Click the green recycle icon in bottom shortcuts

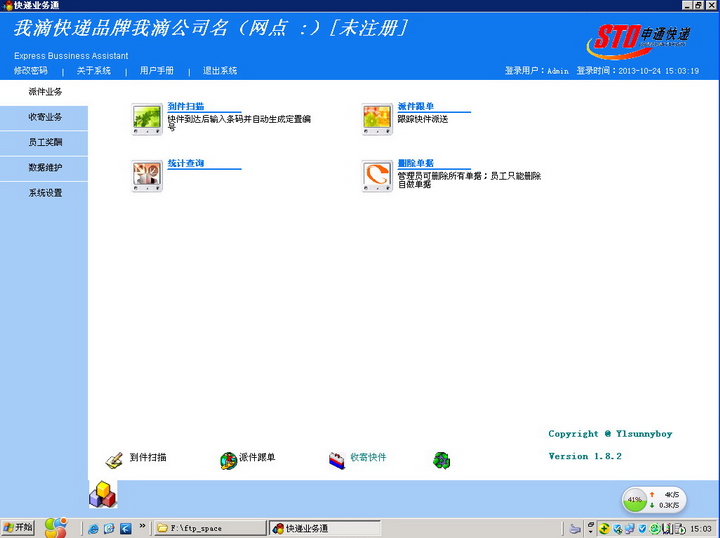[x=441, y=460]
